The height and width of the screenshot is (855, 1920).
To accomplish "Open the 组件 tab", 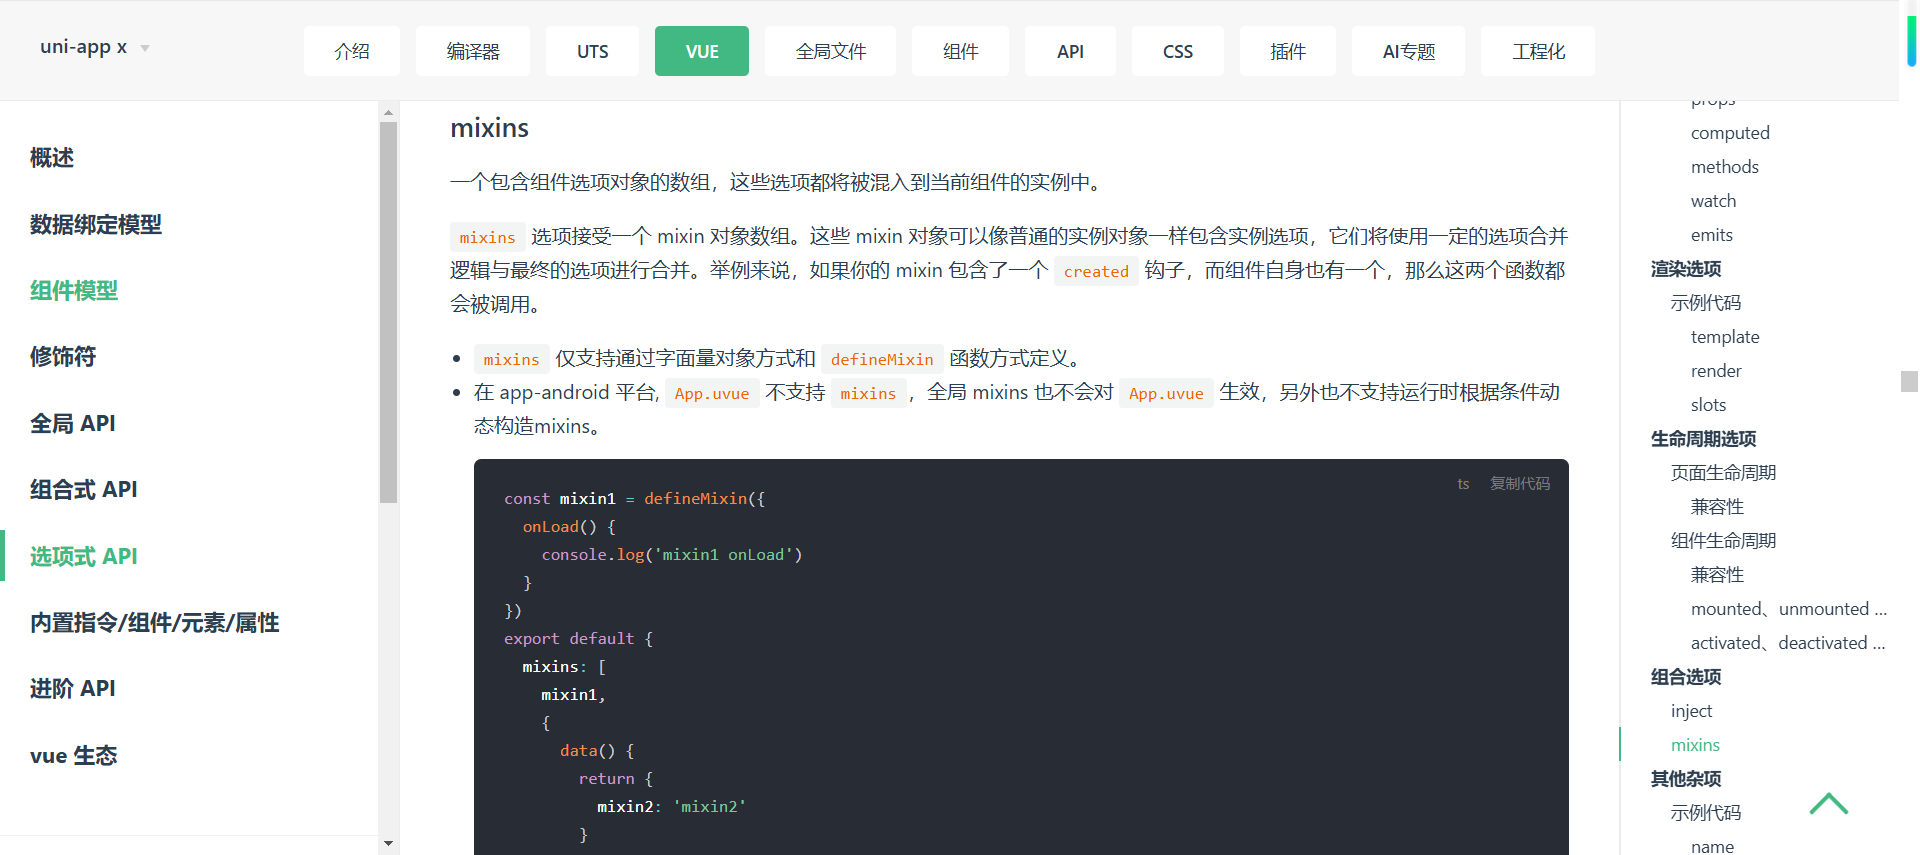I will point(960,51).
